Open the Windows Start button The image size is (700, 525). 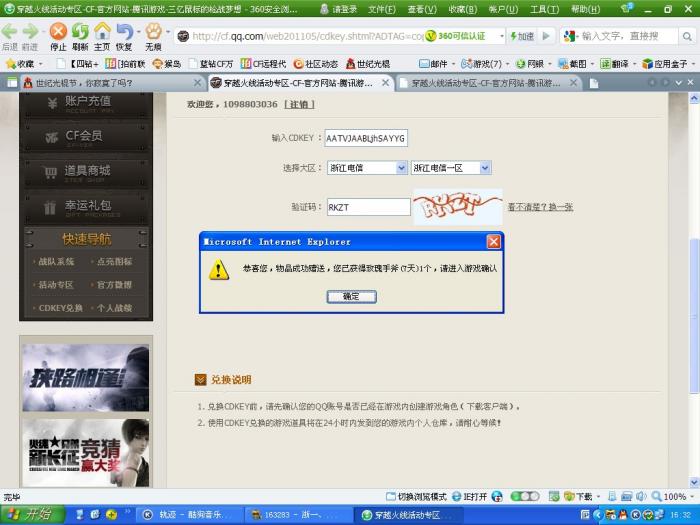pos(32,515)
